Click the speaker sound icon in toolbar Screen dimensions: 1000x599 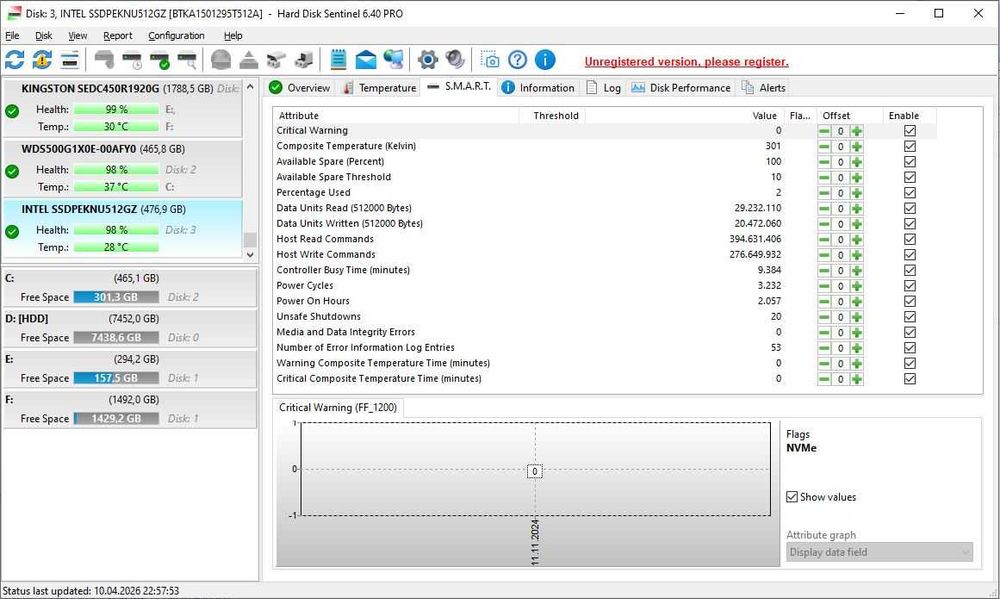[x=455, y=60]
